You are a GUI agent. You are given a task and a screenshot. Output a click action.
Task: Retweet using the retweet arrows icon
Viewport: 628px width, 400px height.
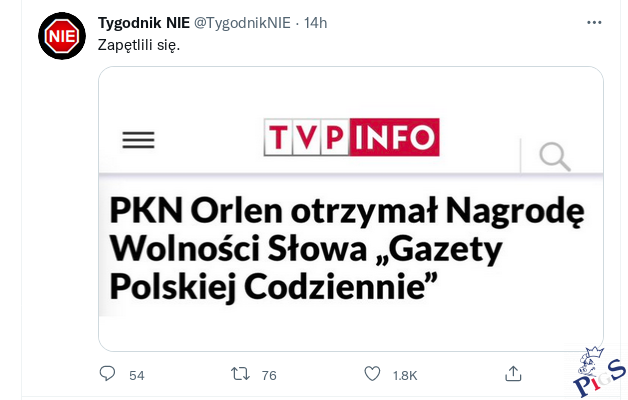pos(240,374)
